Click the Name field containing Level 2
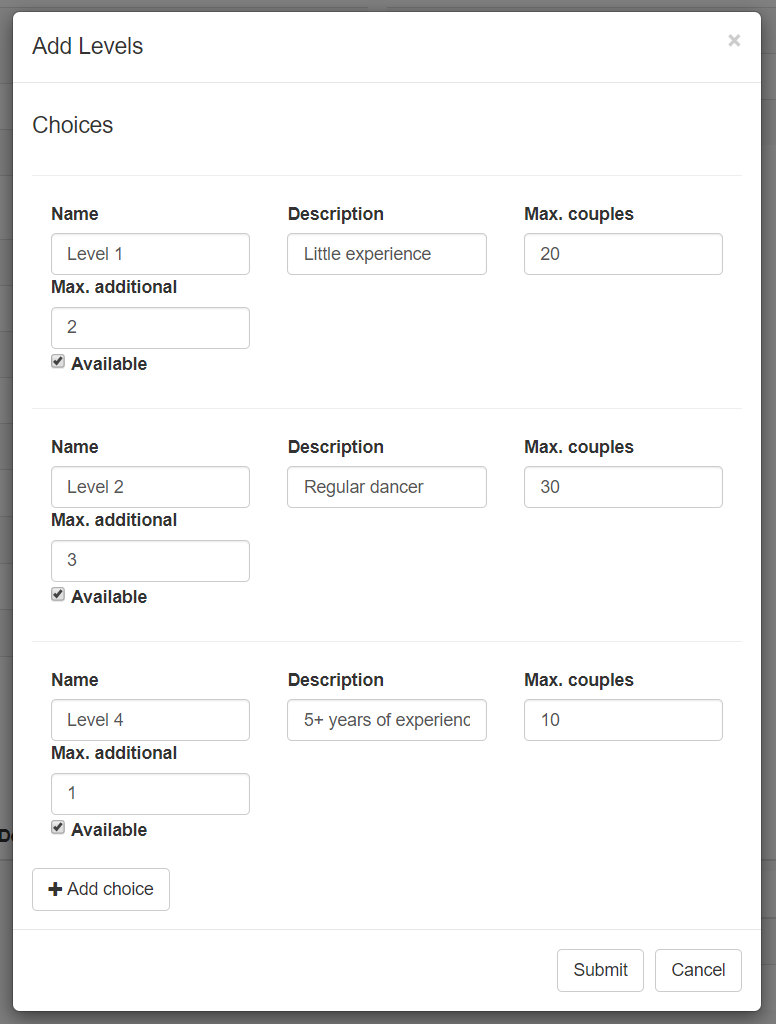The height and width of the screenshot is (1024, 776). pyautogui.click(x=150, y=487)
